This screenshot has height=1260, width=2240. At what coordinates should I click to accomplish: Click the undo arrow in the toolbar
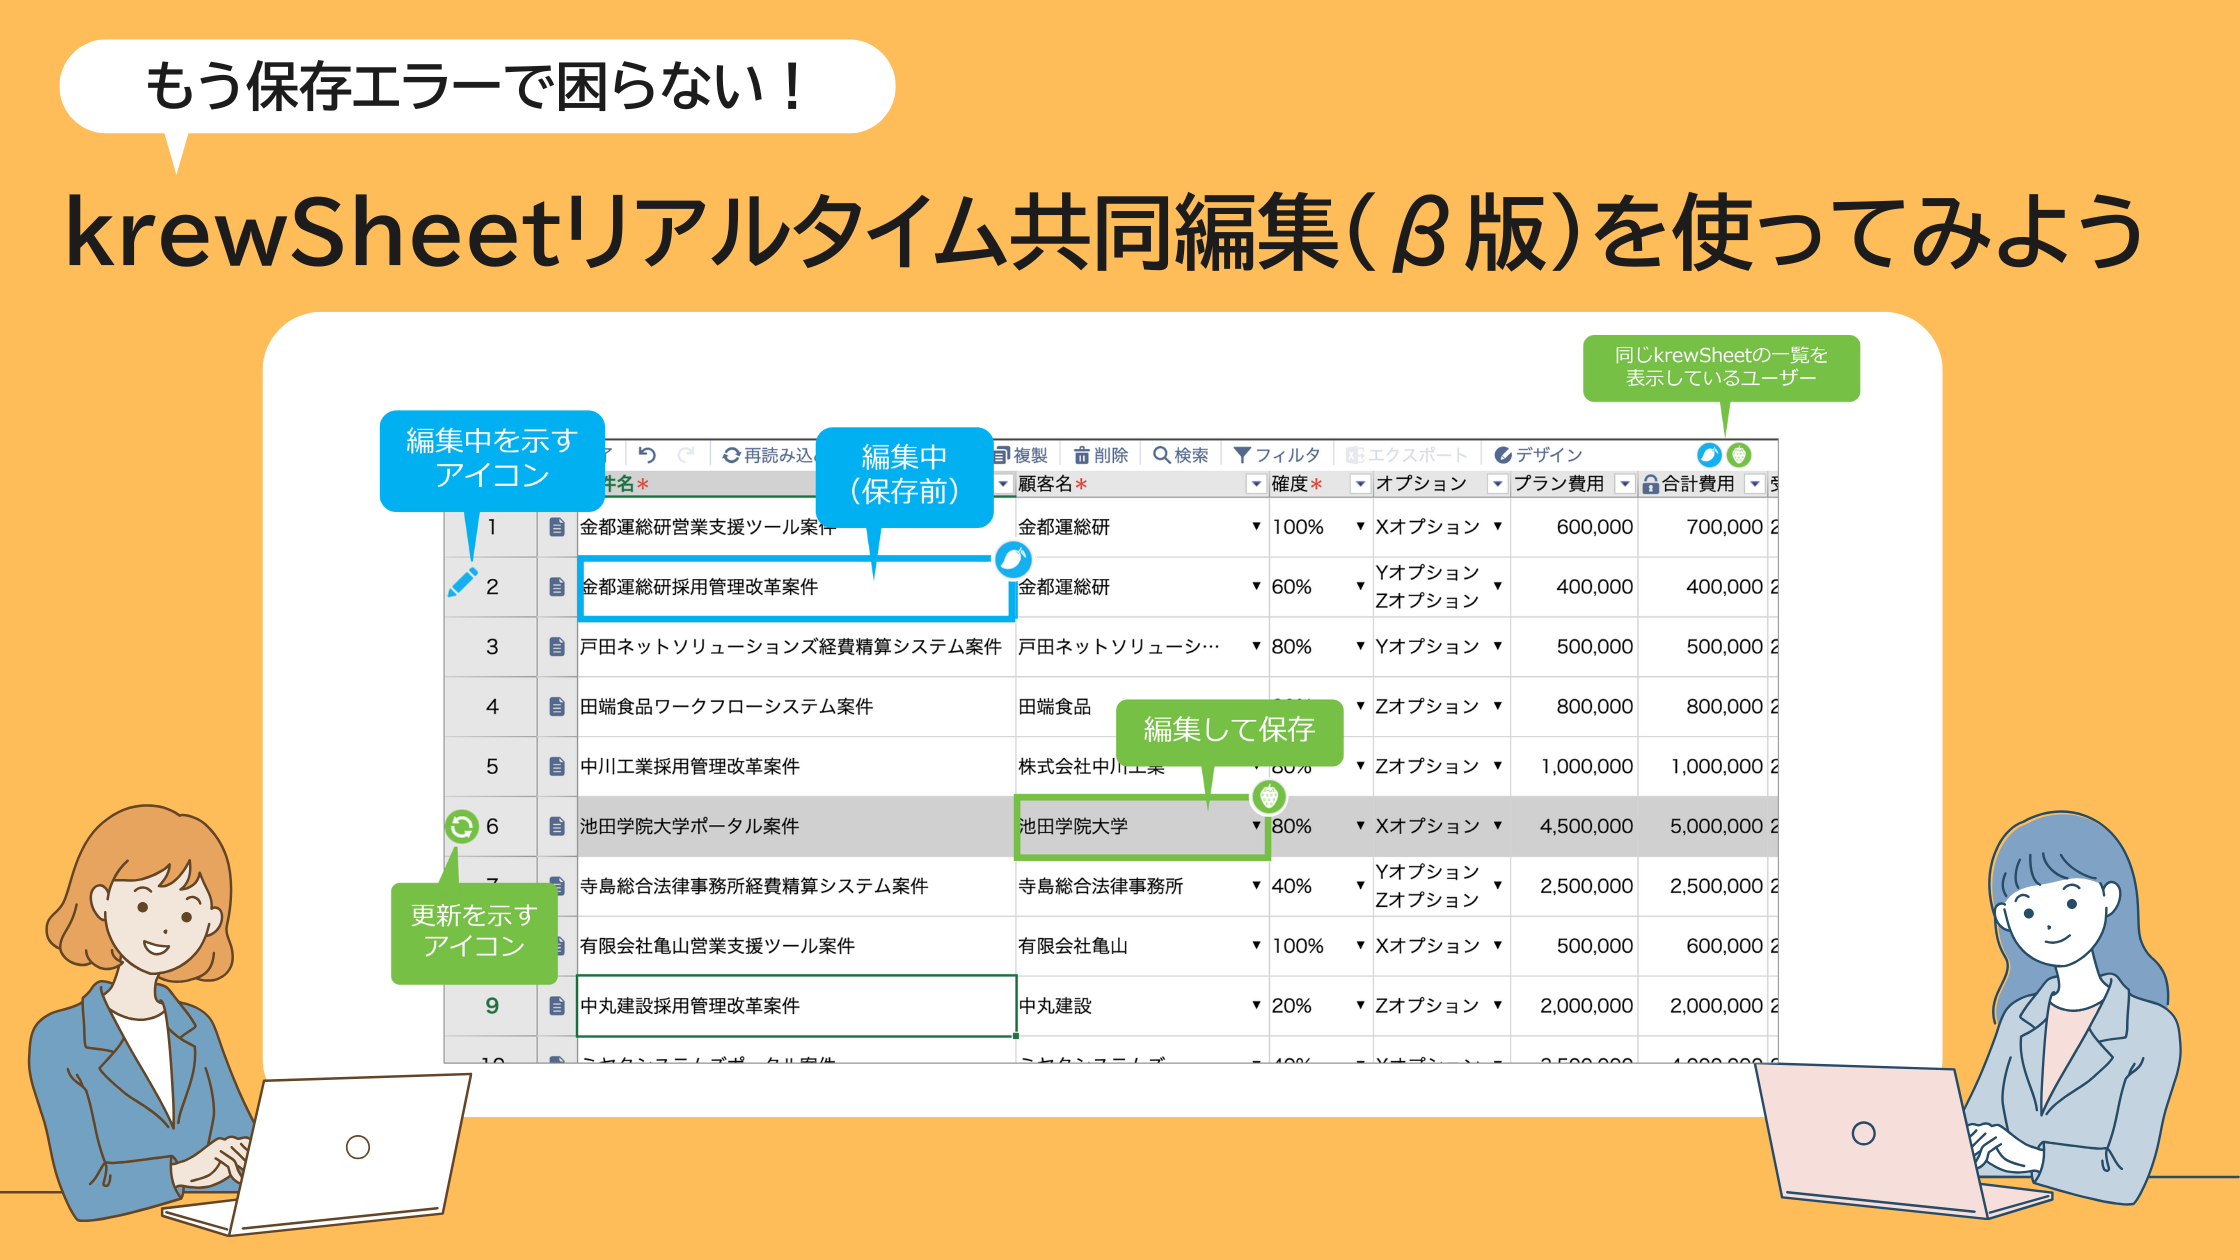point(647,455)
